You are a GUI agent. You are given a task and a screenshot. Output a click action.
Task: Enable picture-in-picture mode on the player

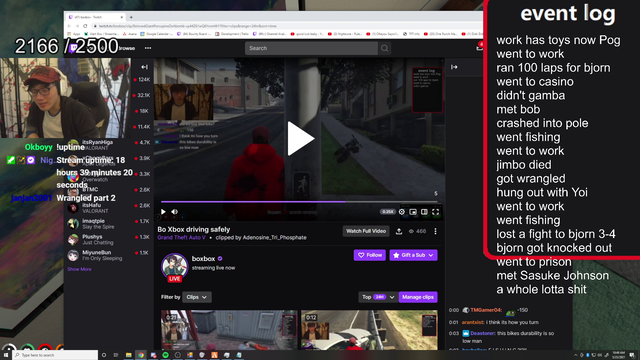pyautogui.click(x=413, y=211)
